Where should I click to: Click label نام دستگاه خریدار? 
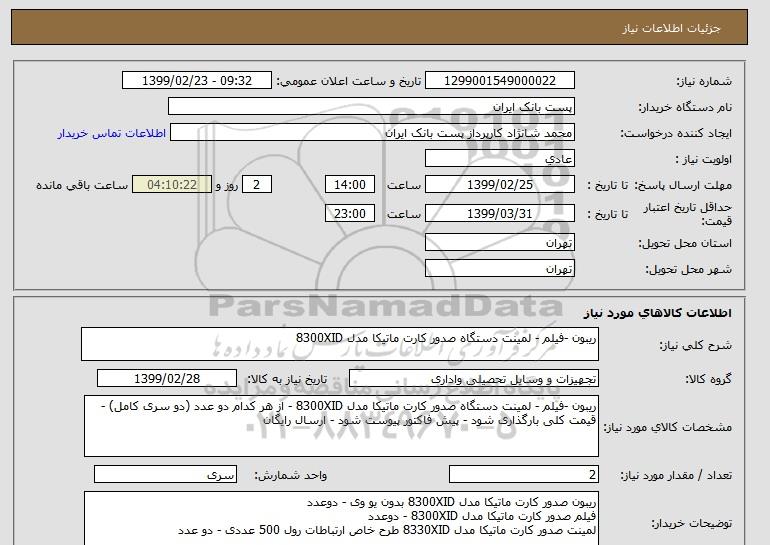tap(685, 107)
